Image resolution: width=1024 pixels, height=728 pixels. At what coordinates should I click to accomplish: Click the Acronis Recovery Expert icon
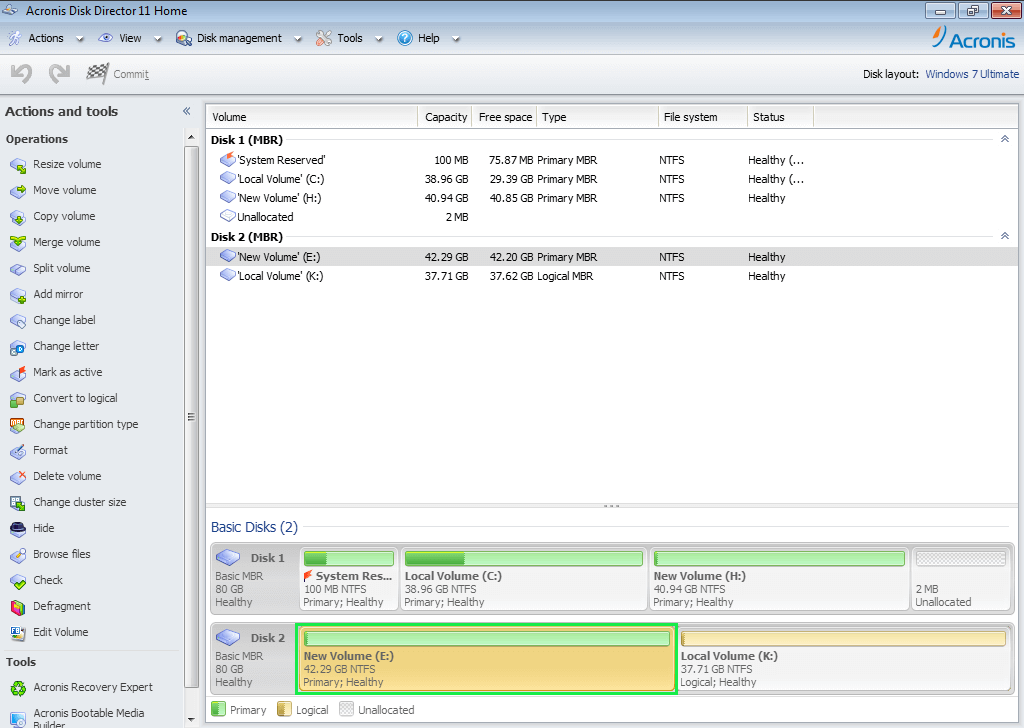click(18, 688)
